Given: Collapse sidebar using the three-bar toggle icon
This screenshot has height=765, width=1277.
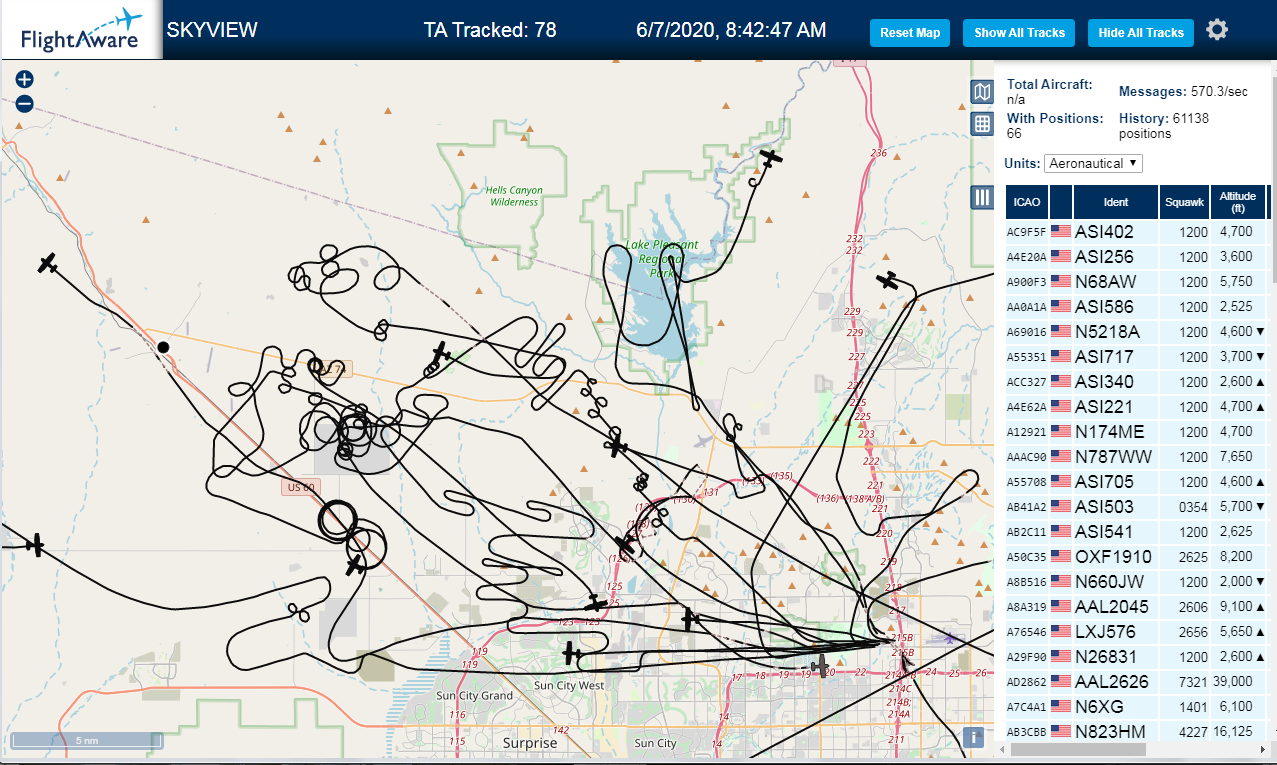Looking at the screenshot, I should click(982, 197).
